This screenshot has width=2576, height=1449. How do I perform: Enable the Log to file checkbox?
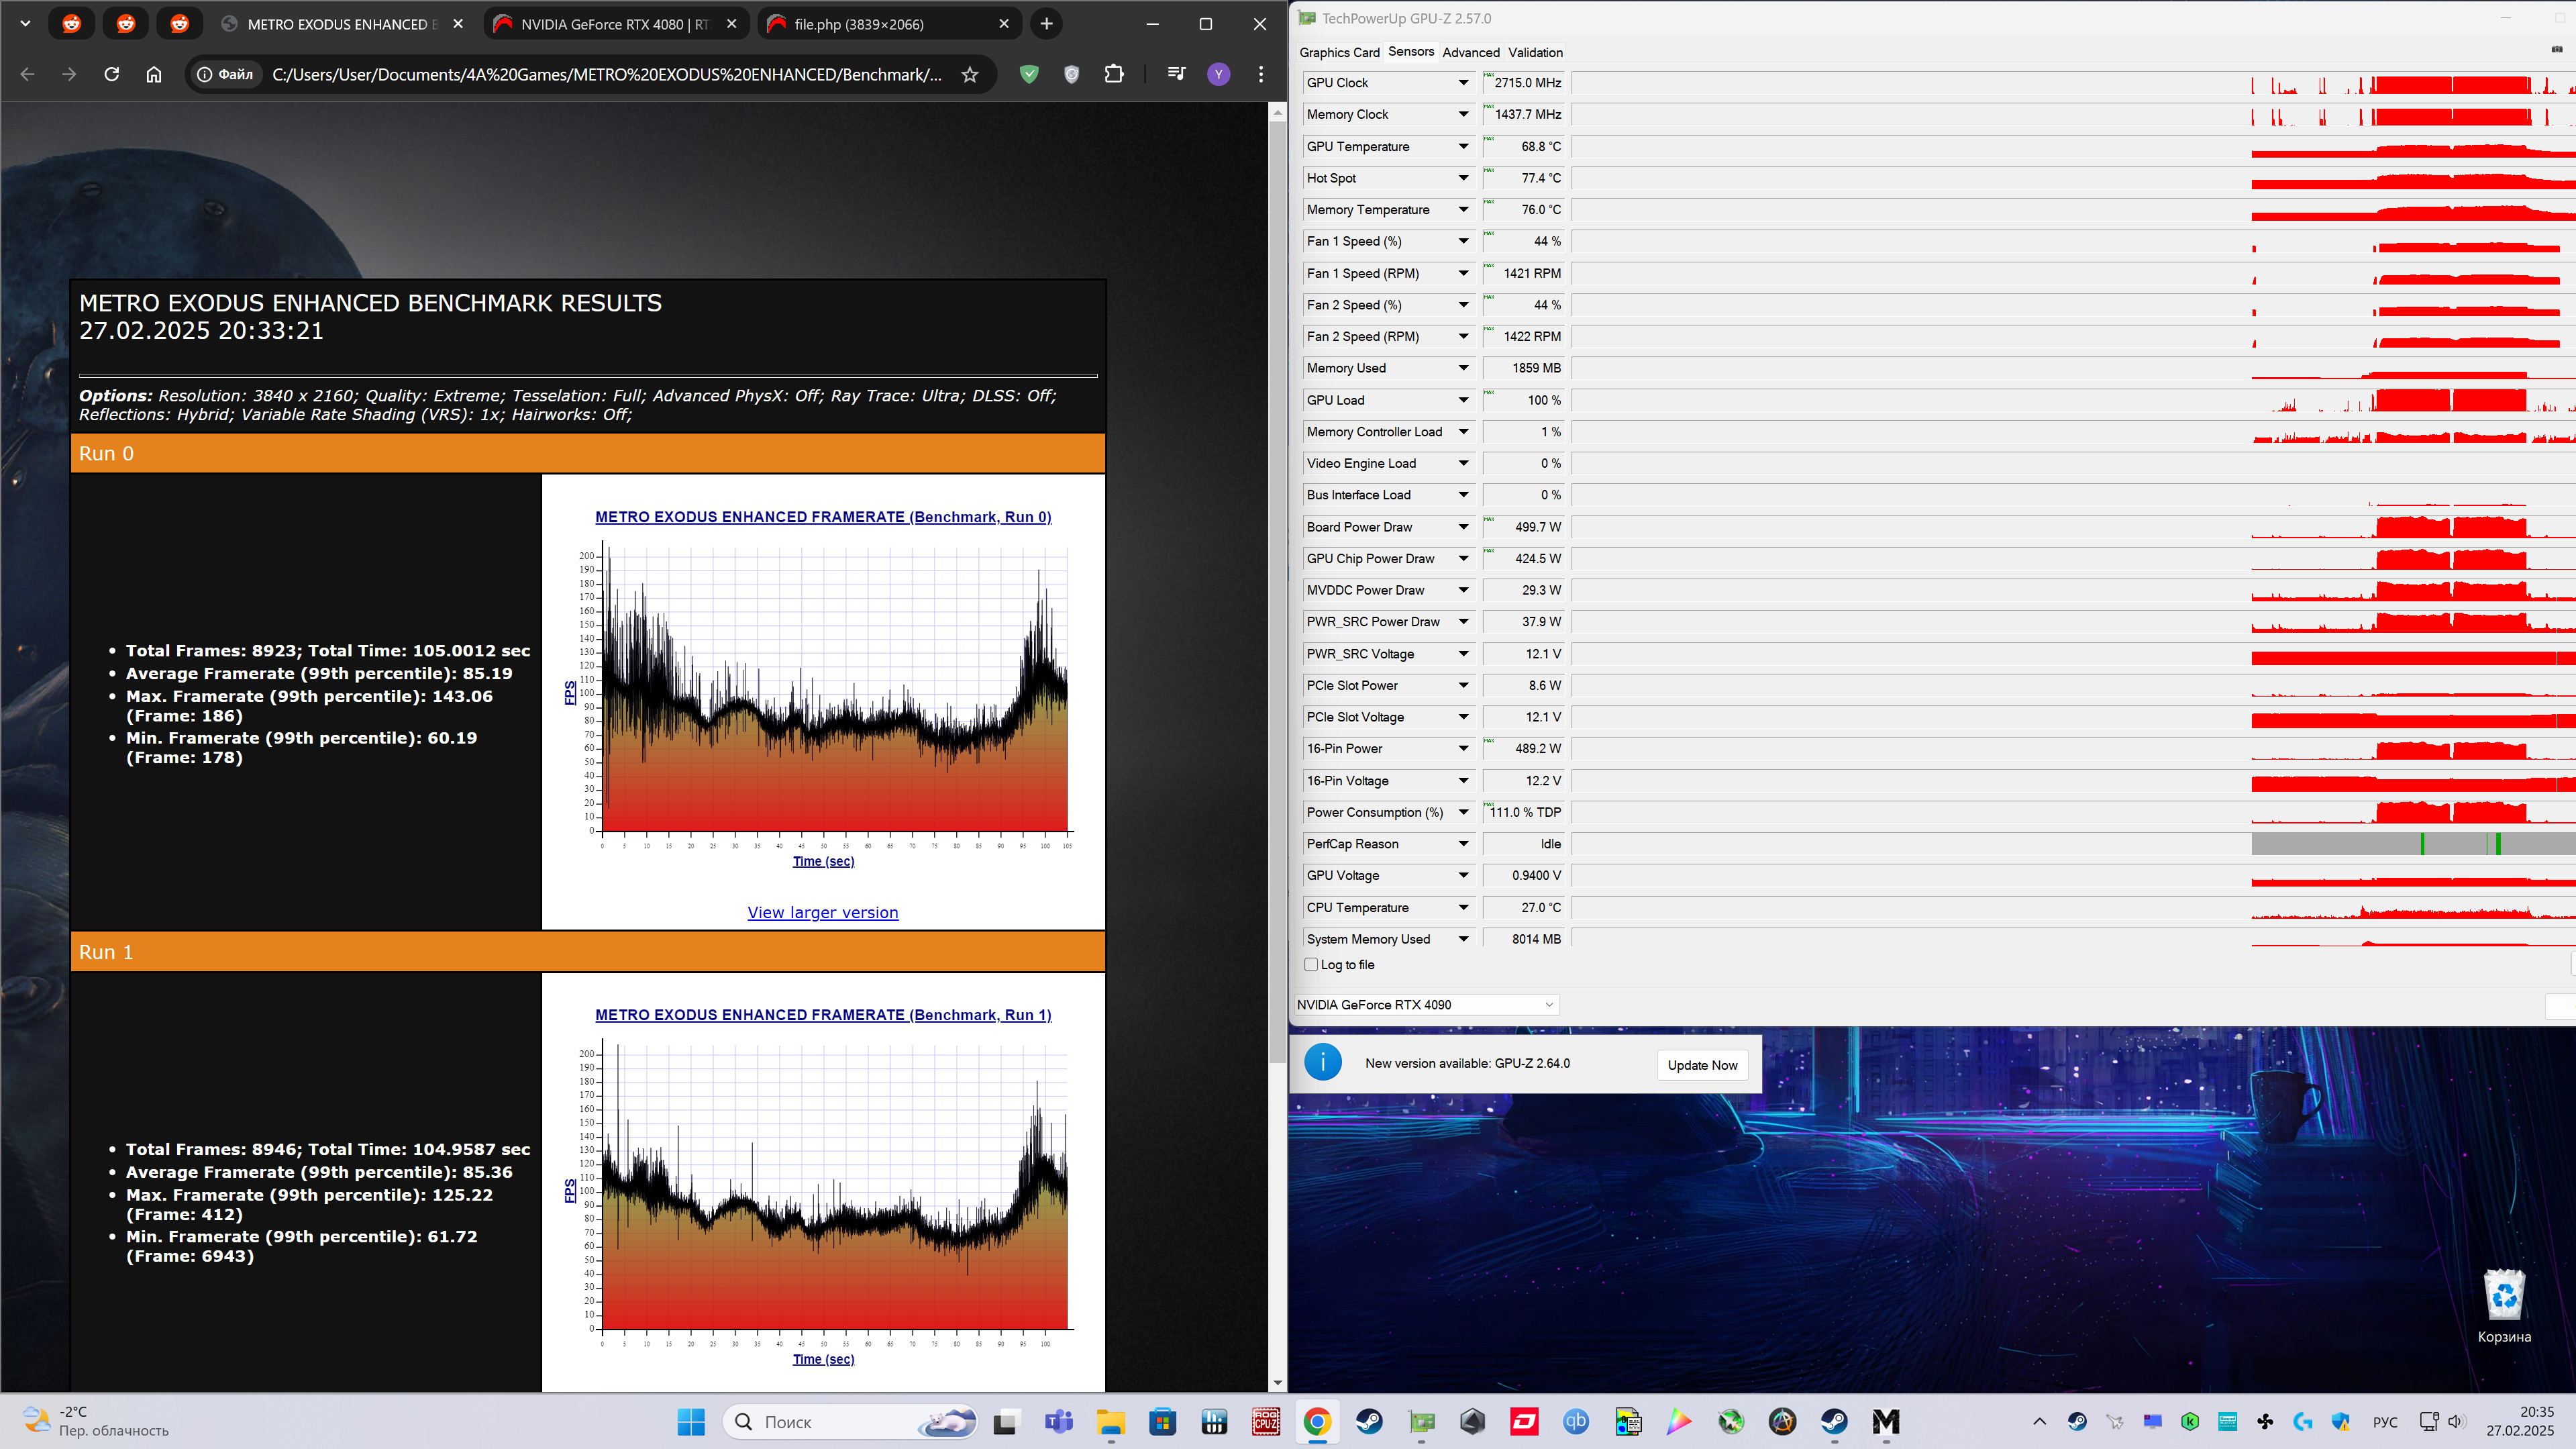pyautogui.click(x=1311, y=965)
